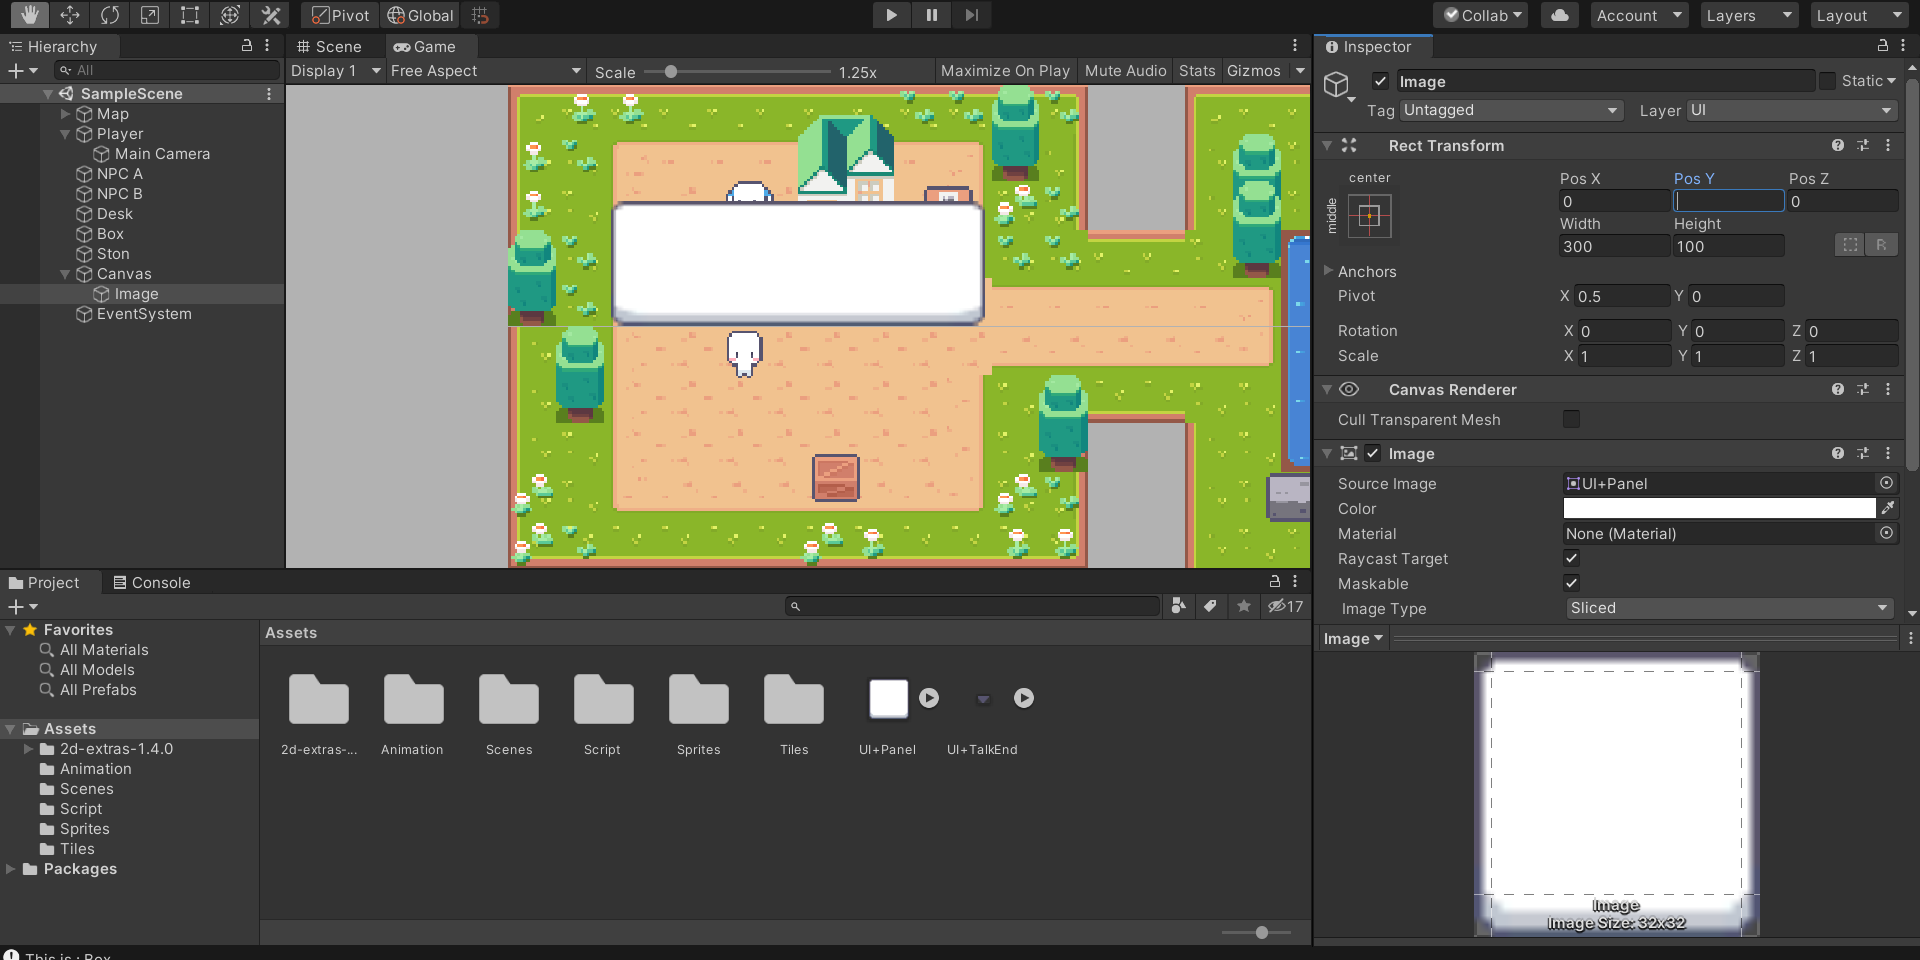The width and height of the screenshot is (1920, 960).
Task: Open the anchor presets box
Action: tap(1369, 216)
